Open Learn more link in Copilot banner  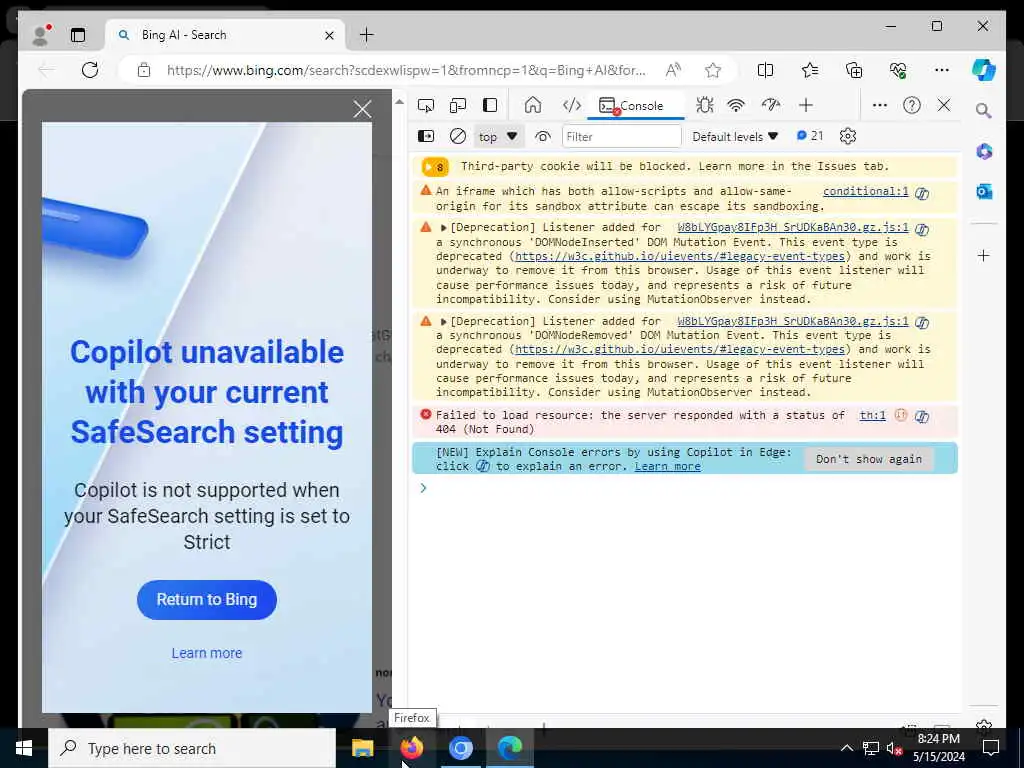667,466
